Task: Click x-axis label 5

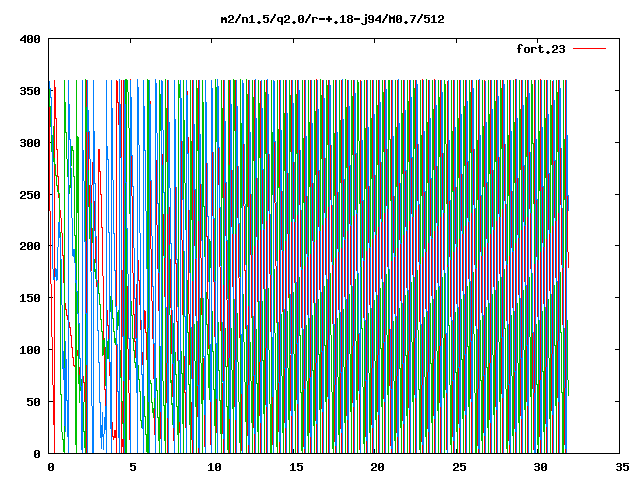Action: [x=133, y=467]
